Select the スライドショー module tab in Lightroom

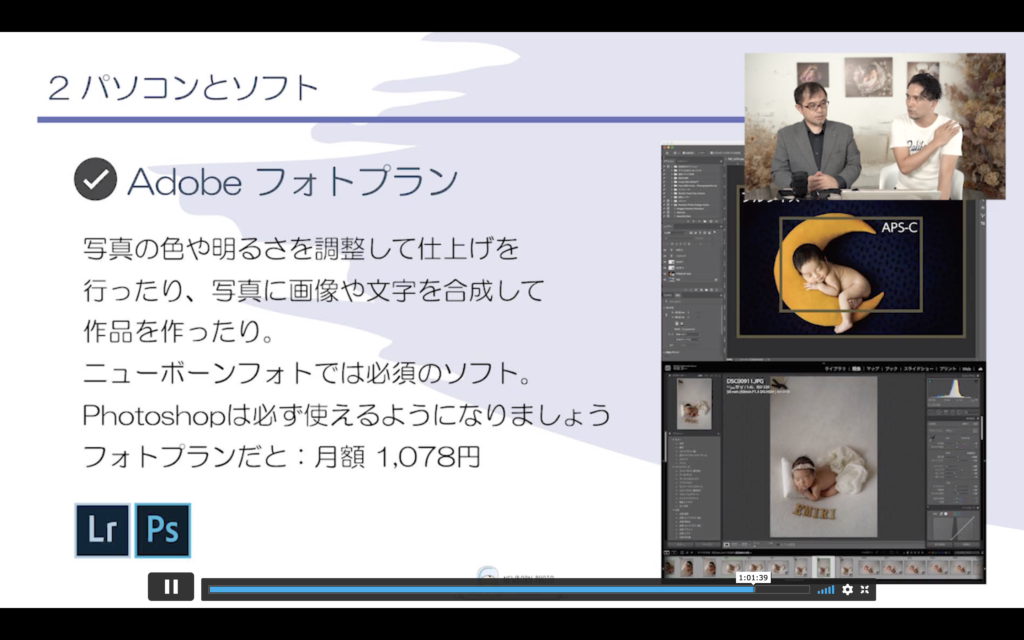pos(918,369)
